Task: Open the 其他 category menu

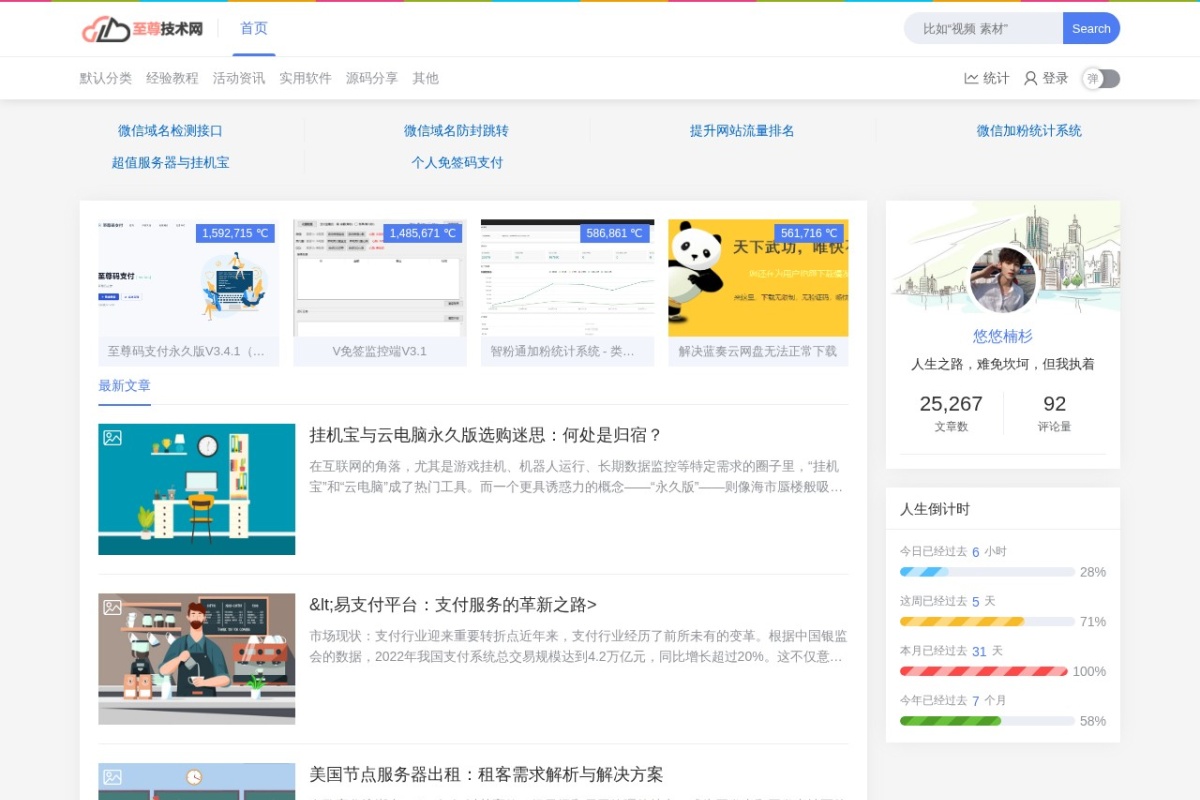Action: click(x=425, y=78)
